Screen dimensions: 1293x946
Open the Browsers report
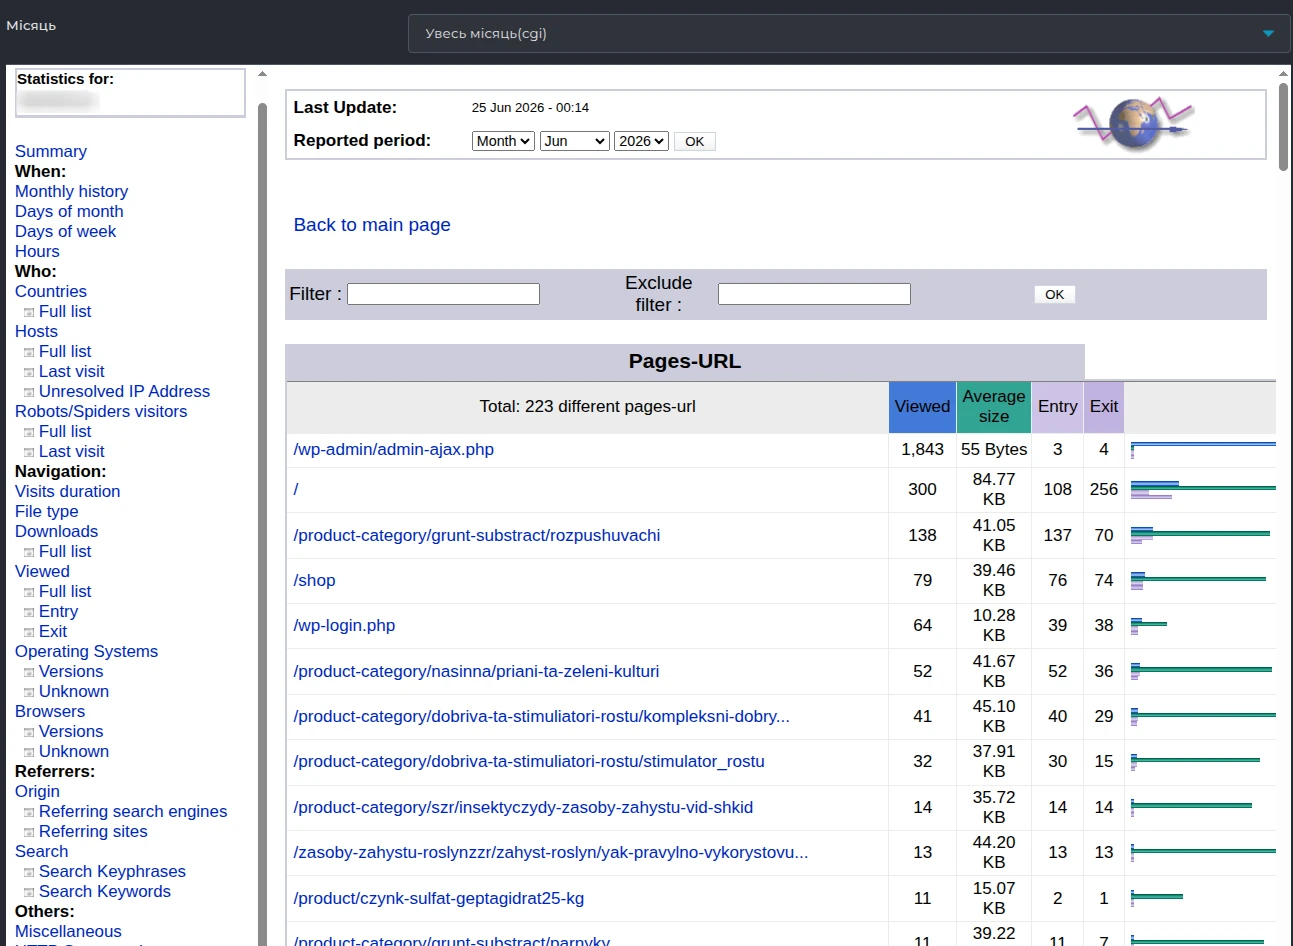(x=50, y=711)
